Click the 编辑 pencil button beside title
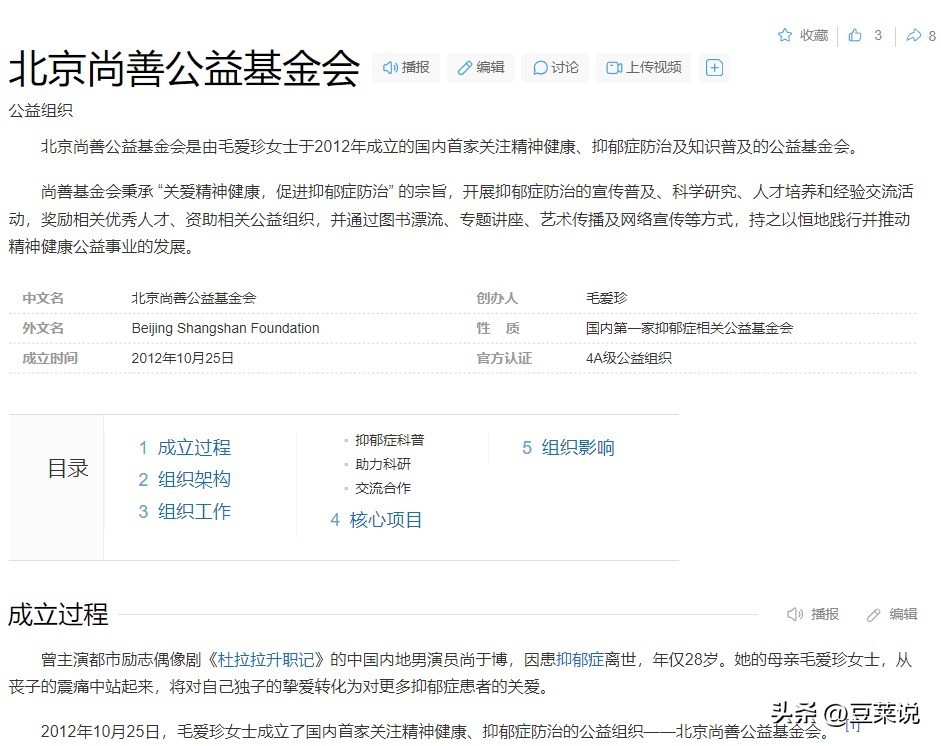Viewport: 941px width, 746px height. tap(480, 68)
